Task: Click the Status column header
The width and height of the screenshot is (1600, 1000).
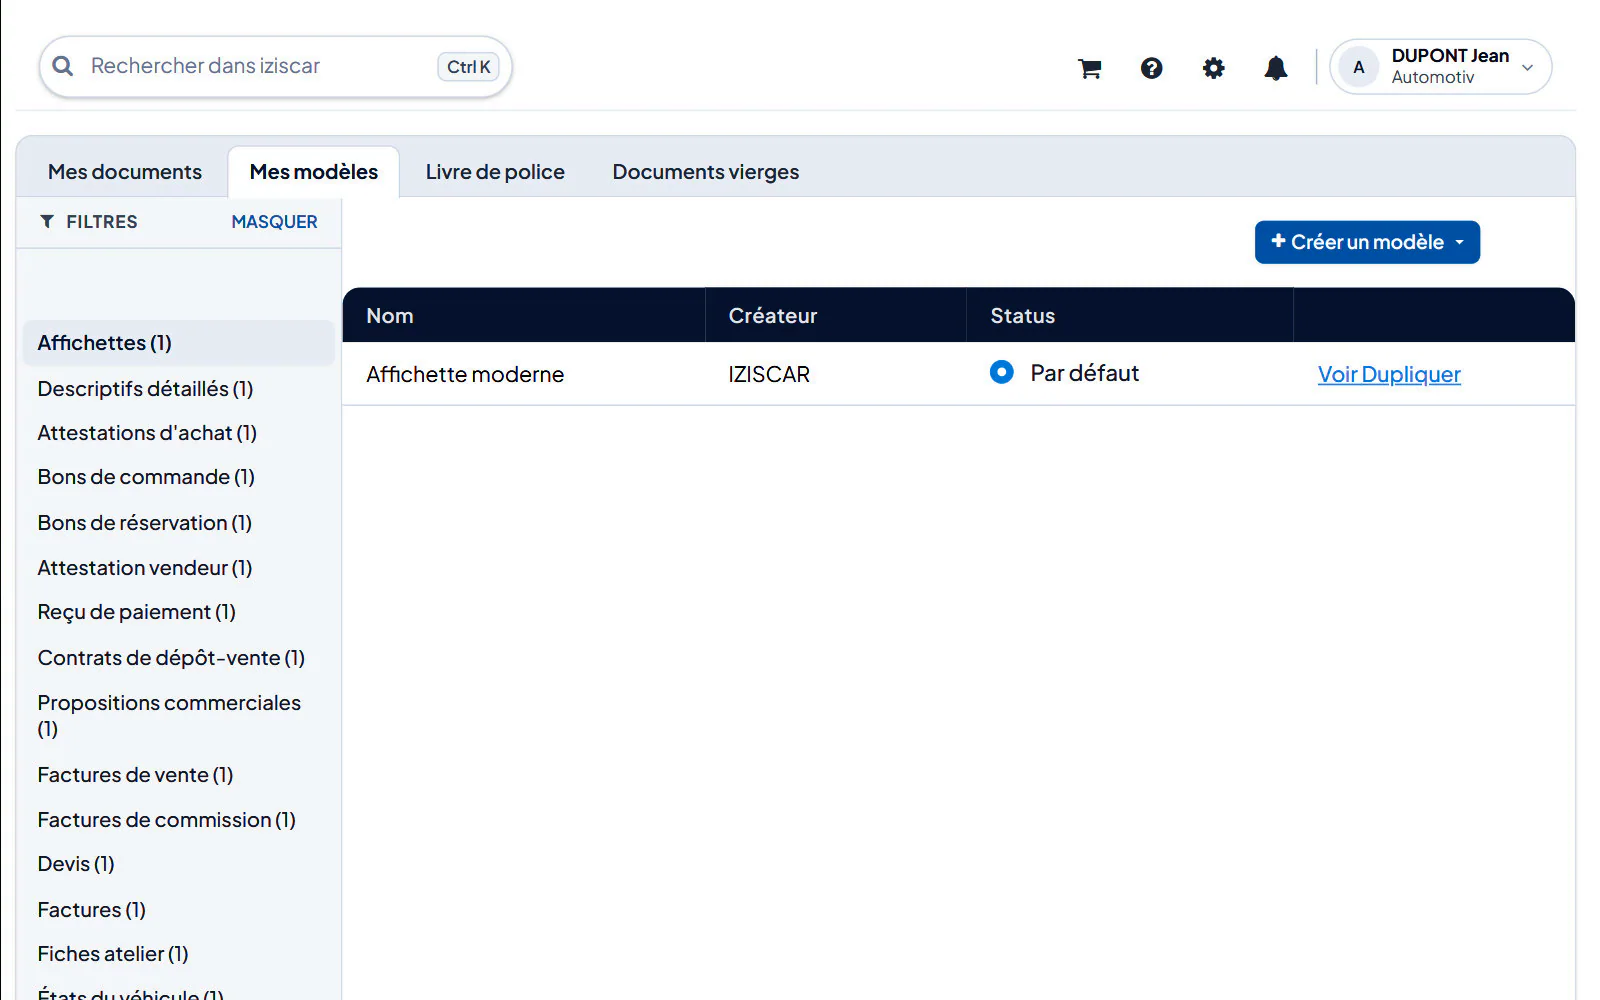Action: pos(1130,316)
